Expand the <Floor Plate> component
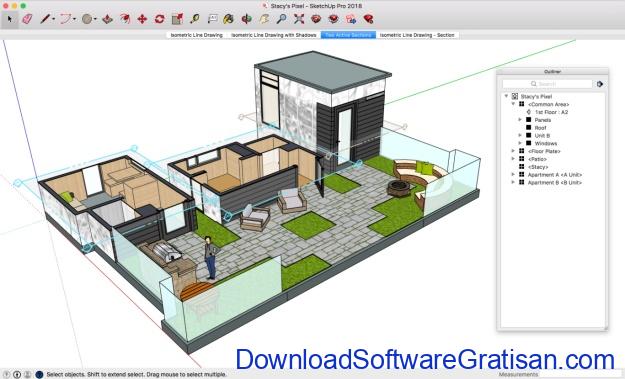The width and height of the screenshot is (625, 379). 513,151
